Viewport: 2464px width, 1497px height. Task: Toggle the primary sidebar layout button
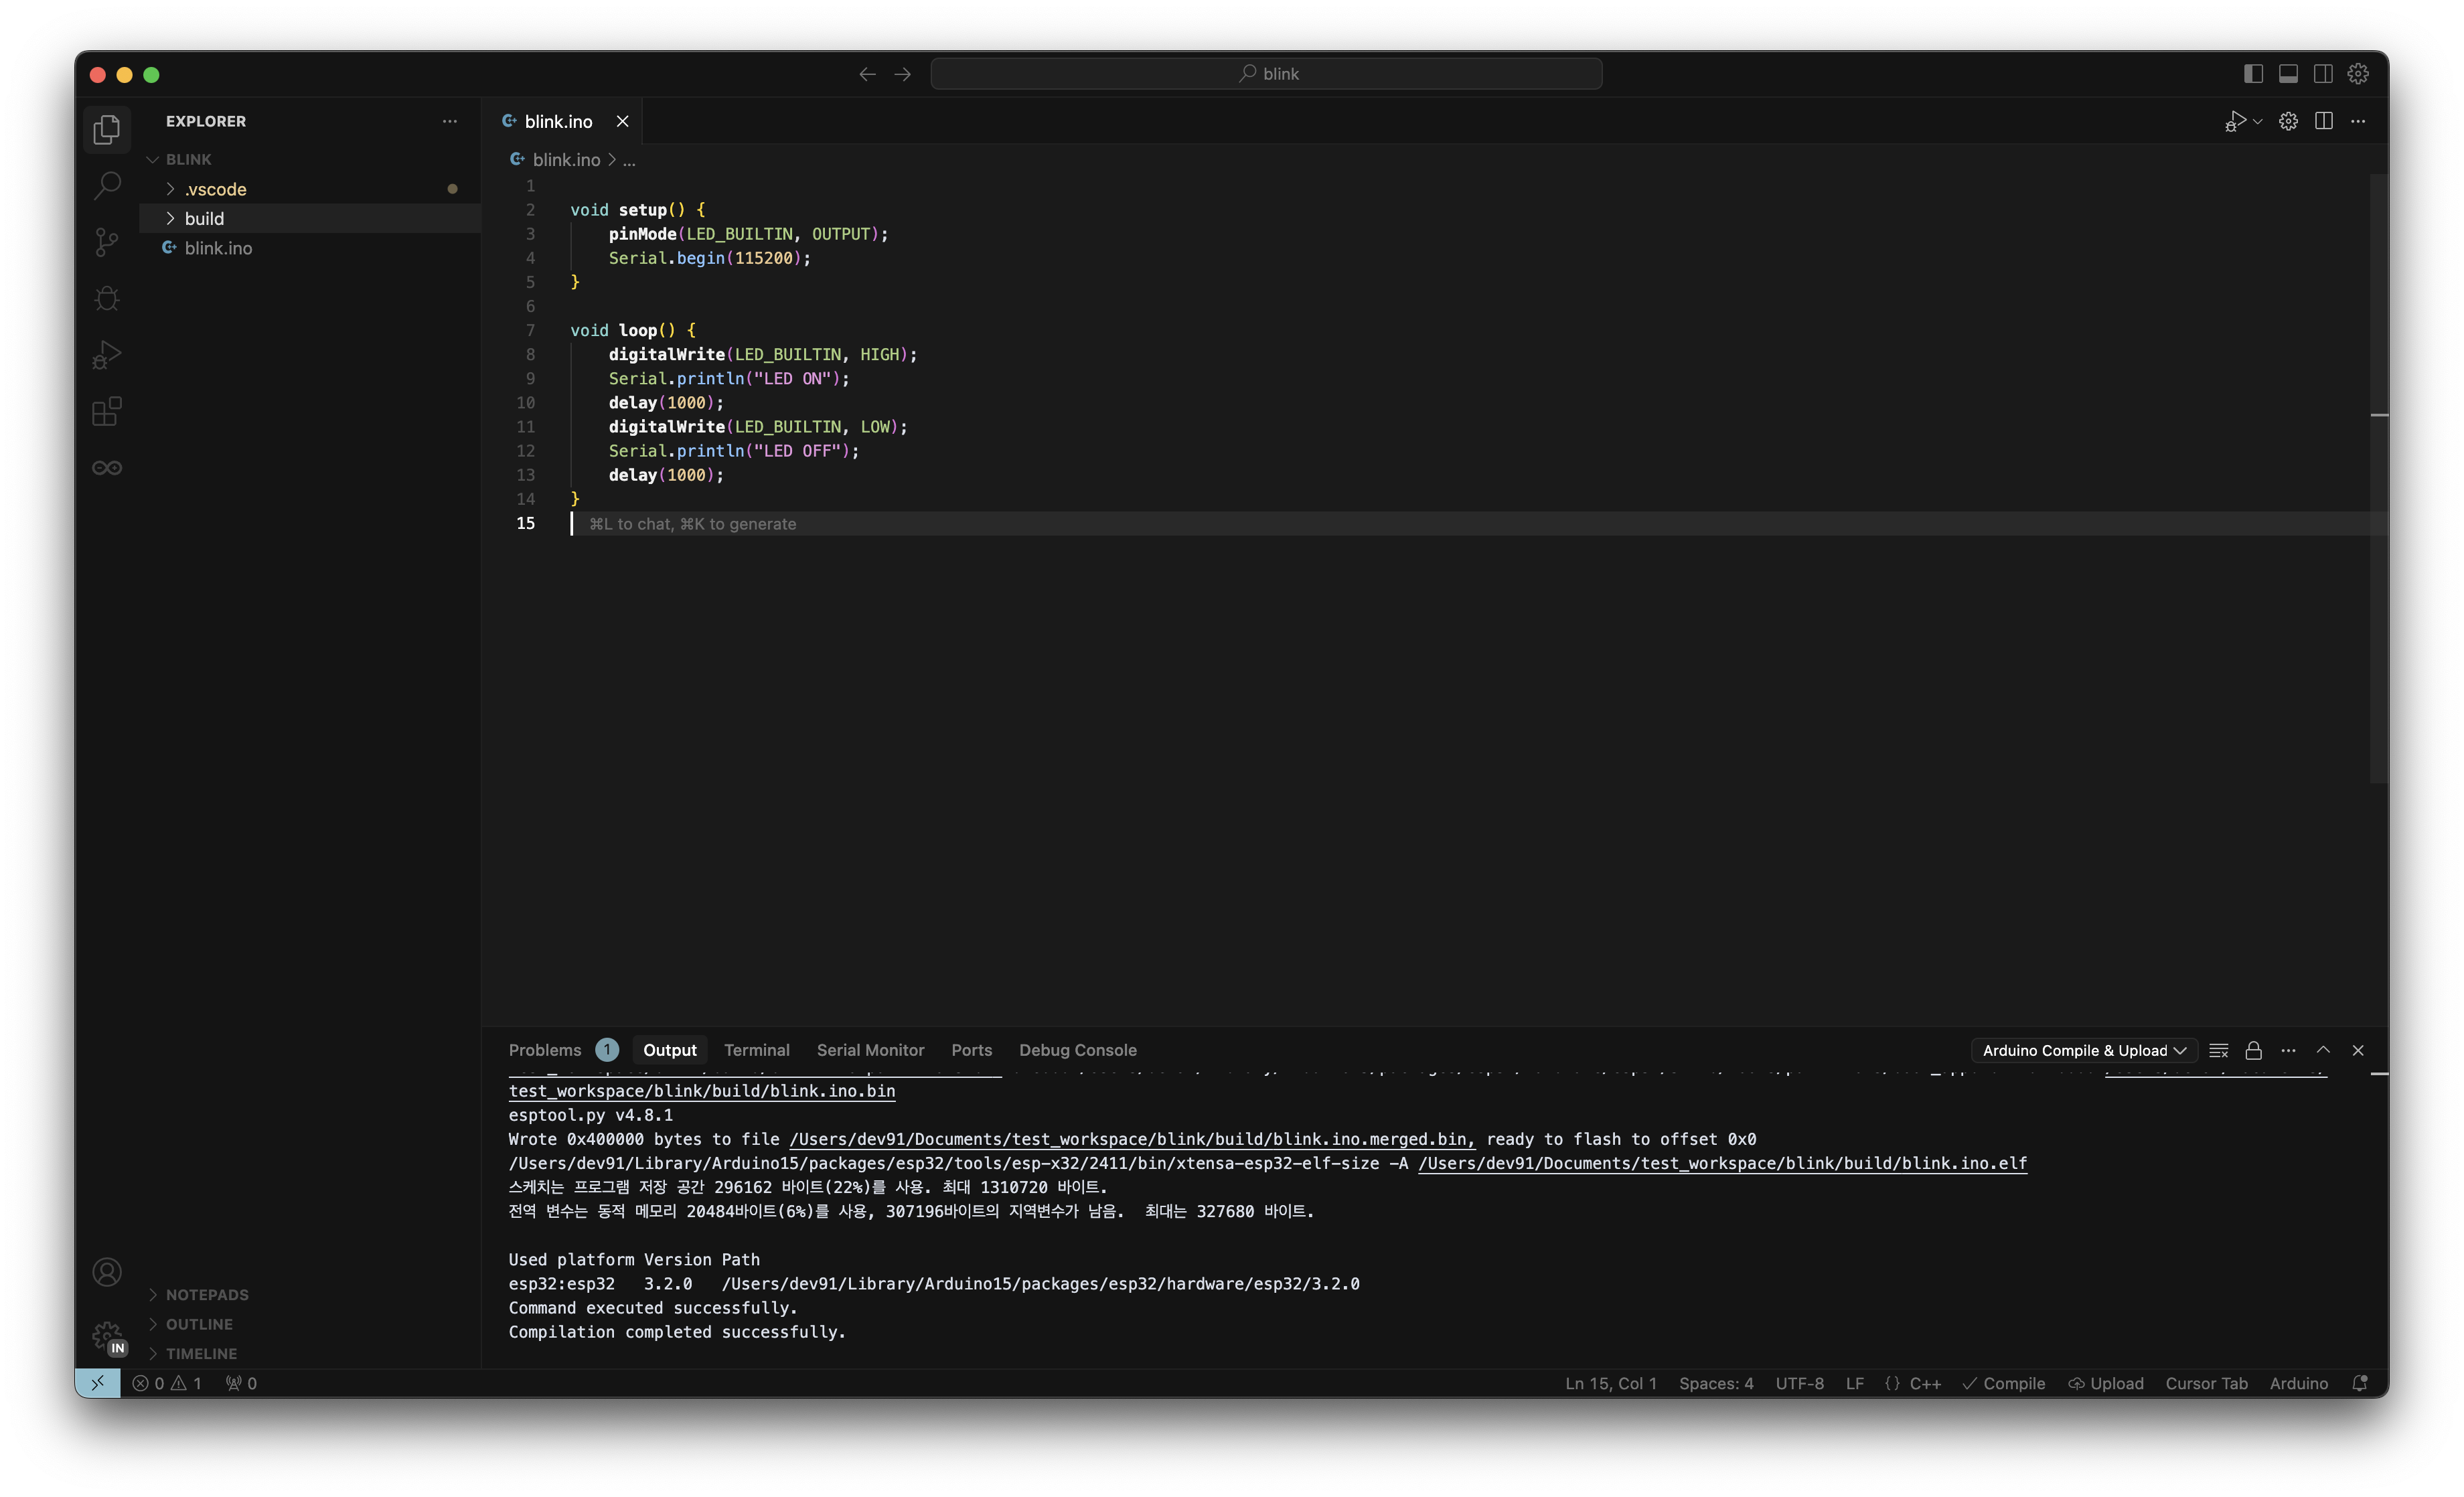click(2253, 74)
